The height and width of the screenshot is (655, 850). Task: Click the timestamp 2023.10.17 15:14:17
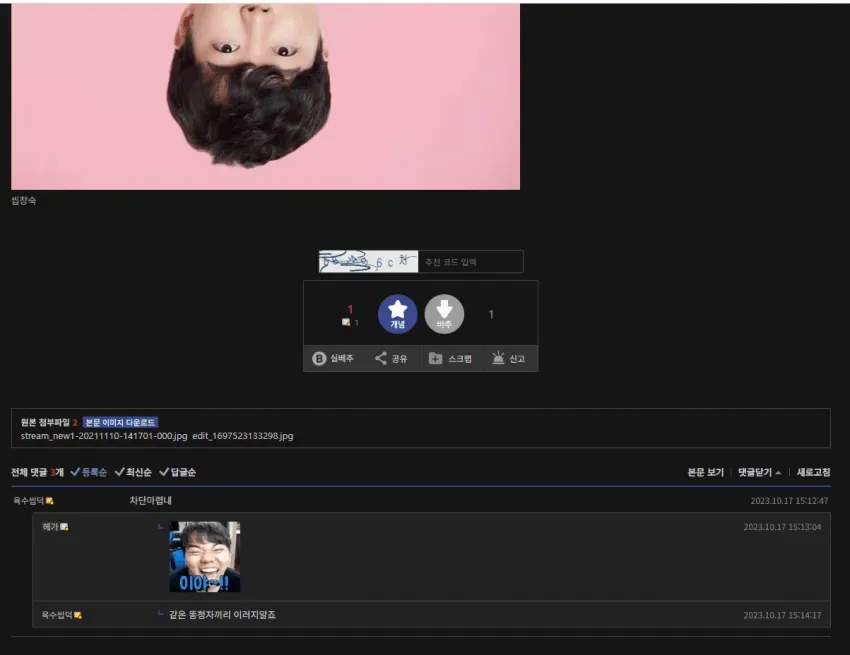coord(782,615)
